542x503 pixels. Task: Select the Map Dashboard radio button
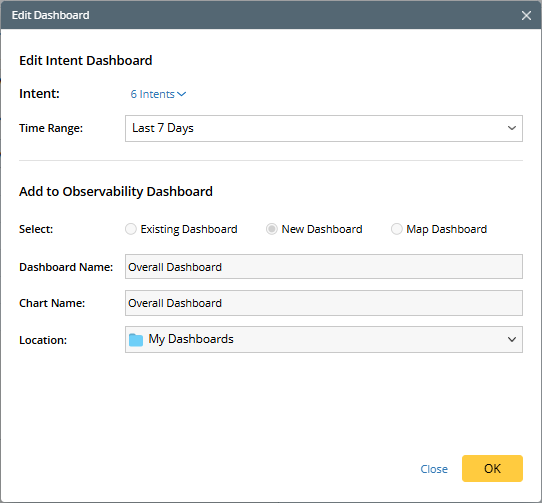click(396, 229)
